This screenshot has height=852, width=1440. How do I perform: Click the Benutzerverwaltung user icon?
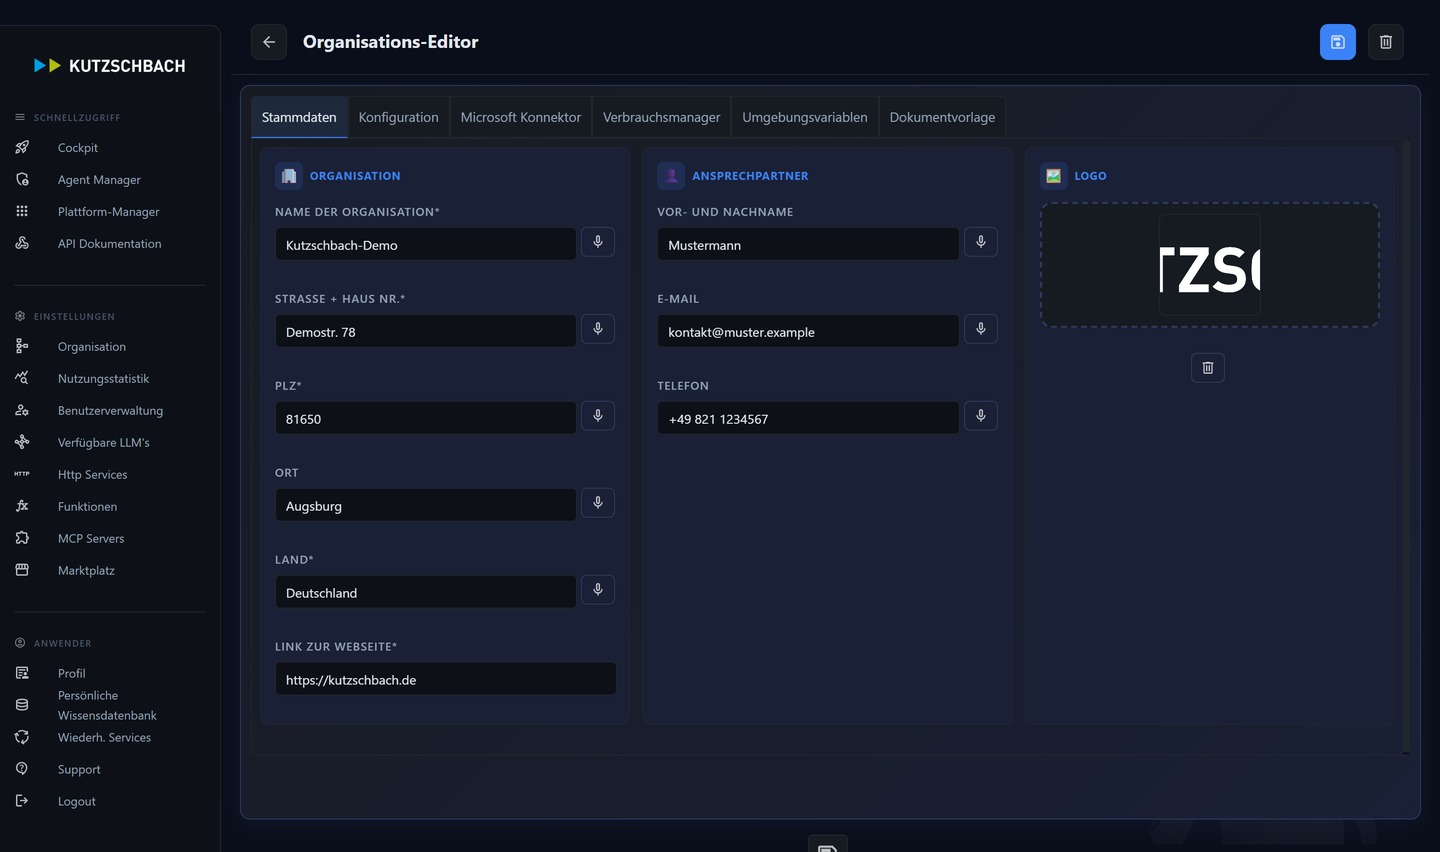pos(22,410)
